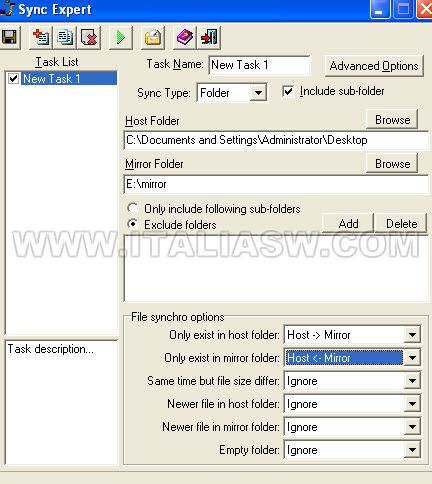Click the Save floppy disk icon
Image resolution: width=432 pixels, height=484 pixels.
[x=9, y=37]
